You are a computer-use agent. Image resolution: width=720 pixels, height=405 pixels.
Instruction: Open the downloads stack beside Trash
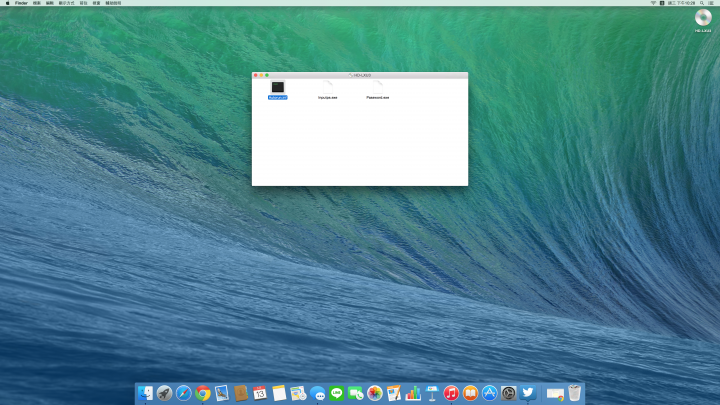tap(555, 394)
